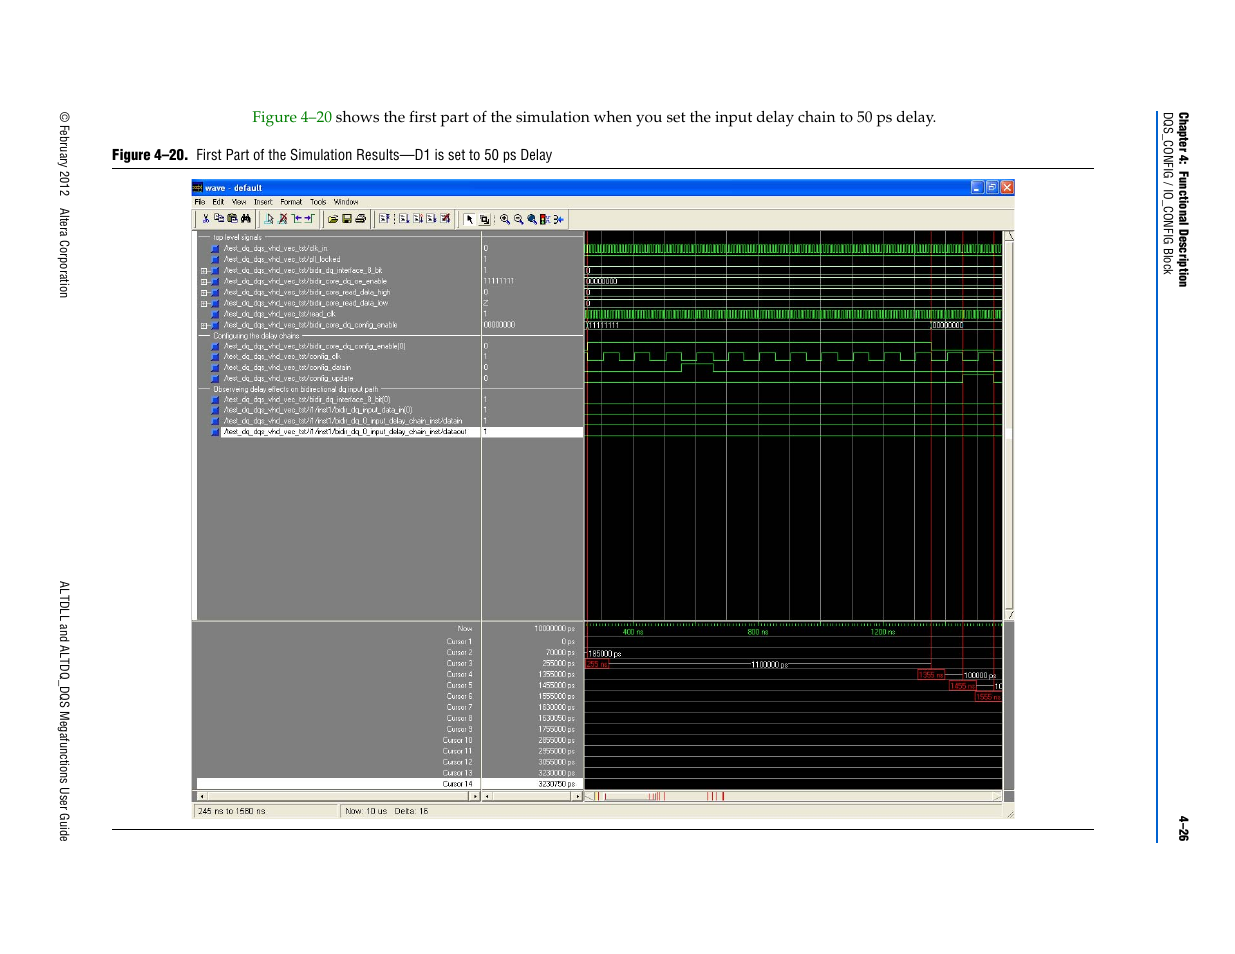Click the Copy icon in wave toolbar
The height and width of the screenshot is (954, 1235).
(x=219, y=218)
